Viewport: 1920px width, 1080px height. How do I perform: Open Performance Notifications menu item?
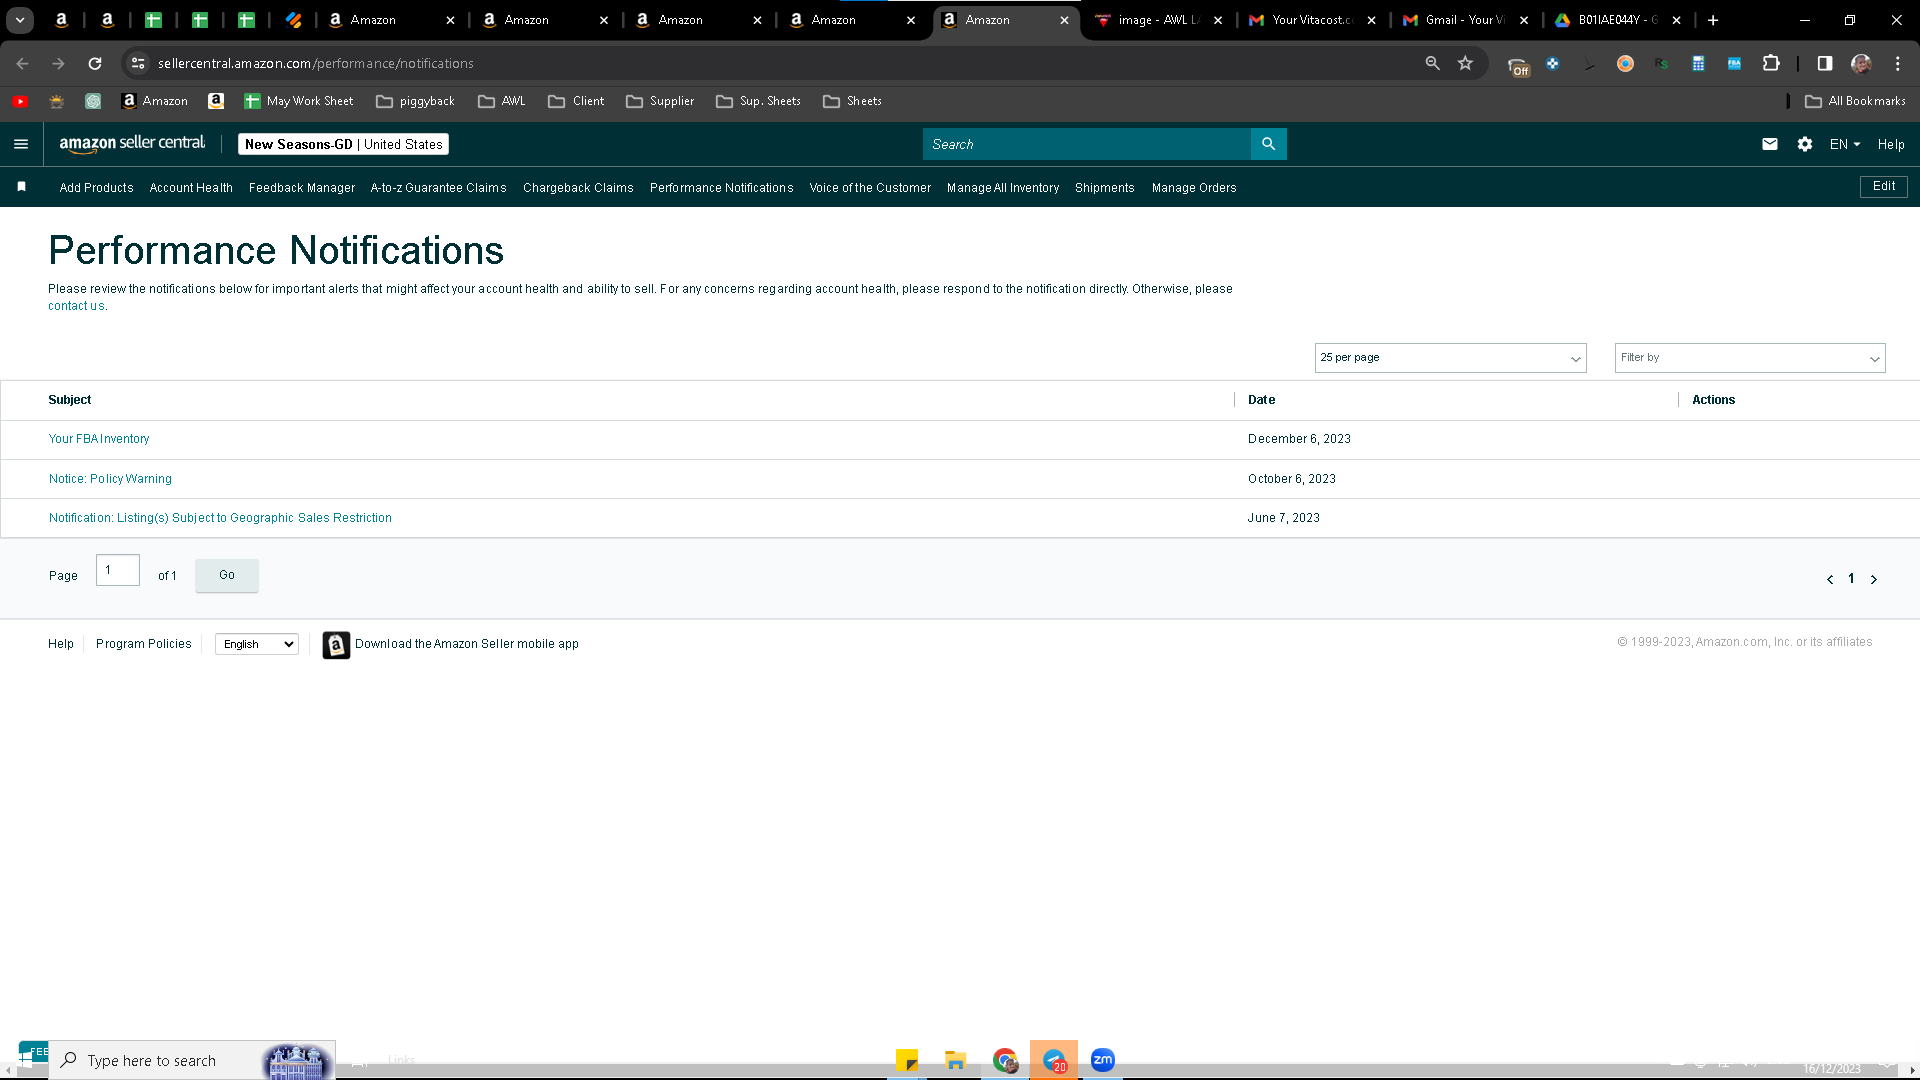pos(721,188)
